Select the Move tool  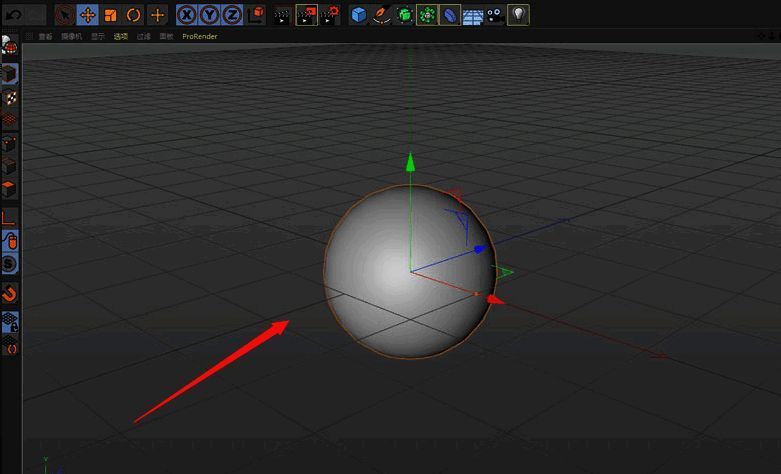click(x=87, y=15)
